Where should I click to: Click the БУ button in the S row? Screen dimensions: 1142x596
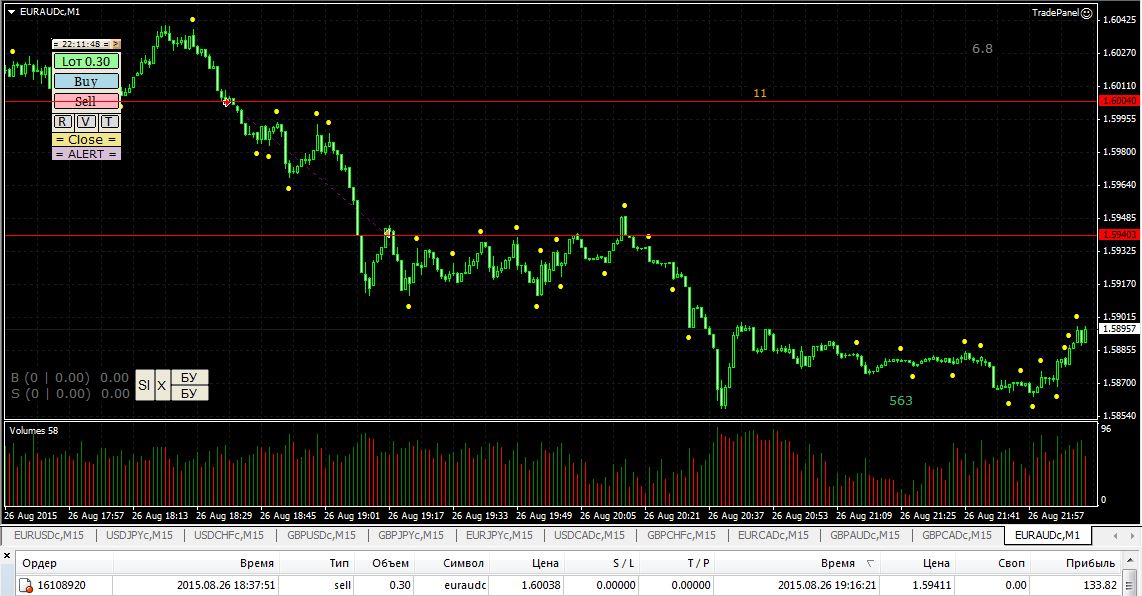click(189, 393)
